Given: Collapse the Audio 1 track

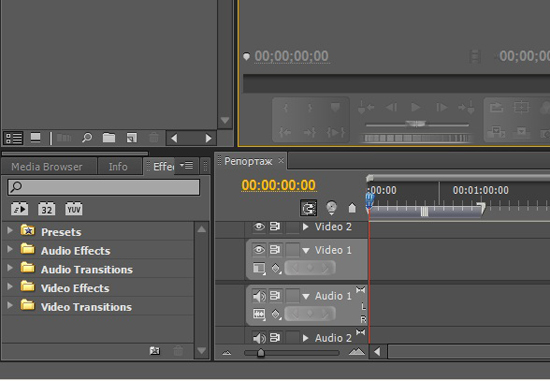Looking at the screenshot, I should coord(306,297).
